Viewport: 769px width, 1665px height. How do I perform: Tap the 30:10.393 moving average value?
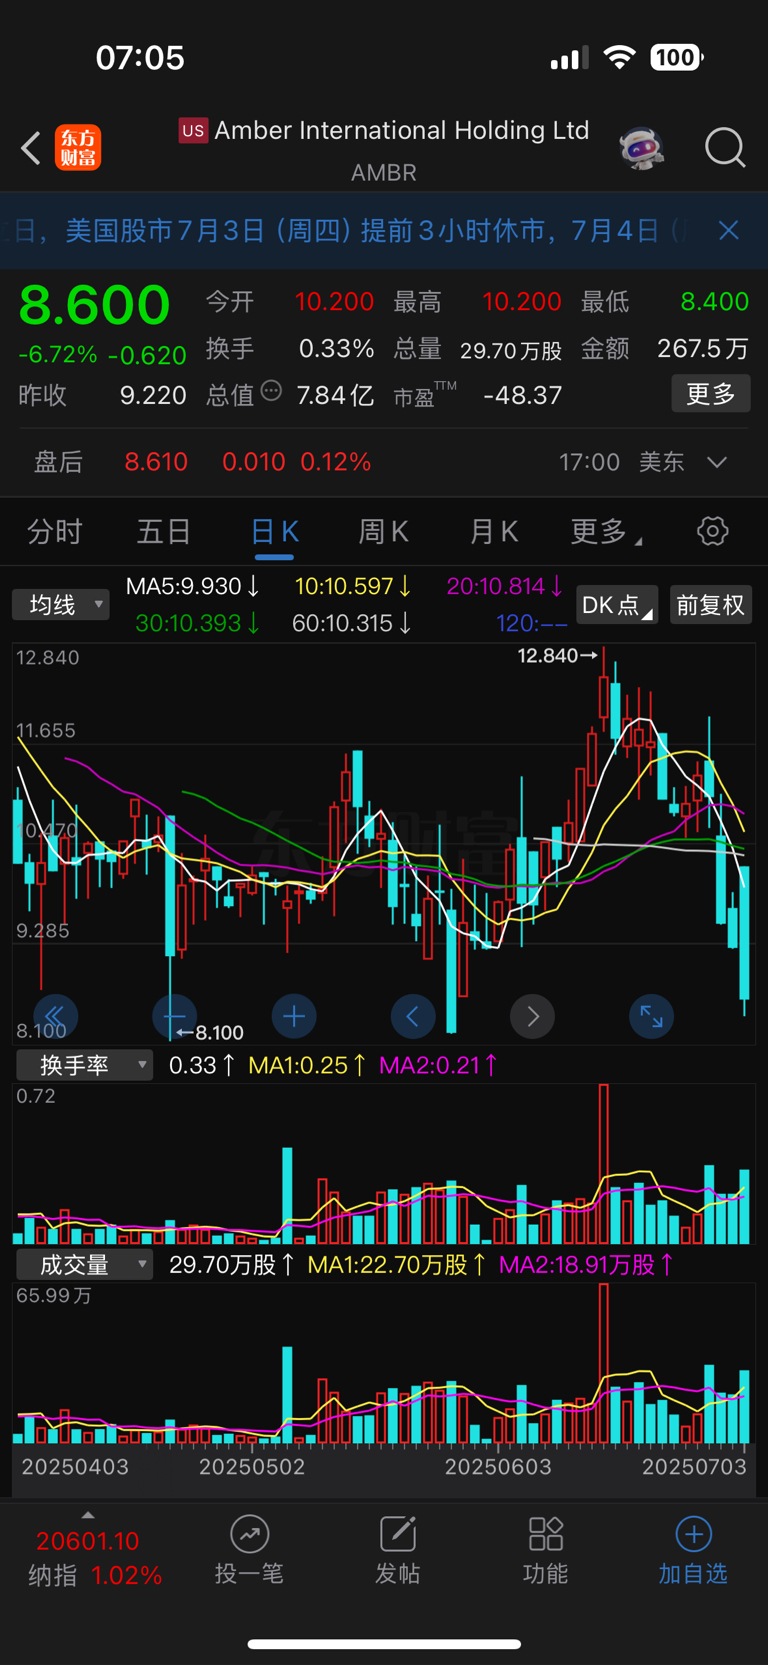[198, 624]
